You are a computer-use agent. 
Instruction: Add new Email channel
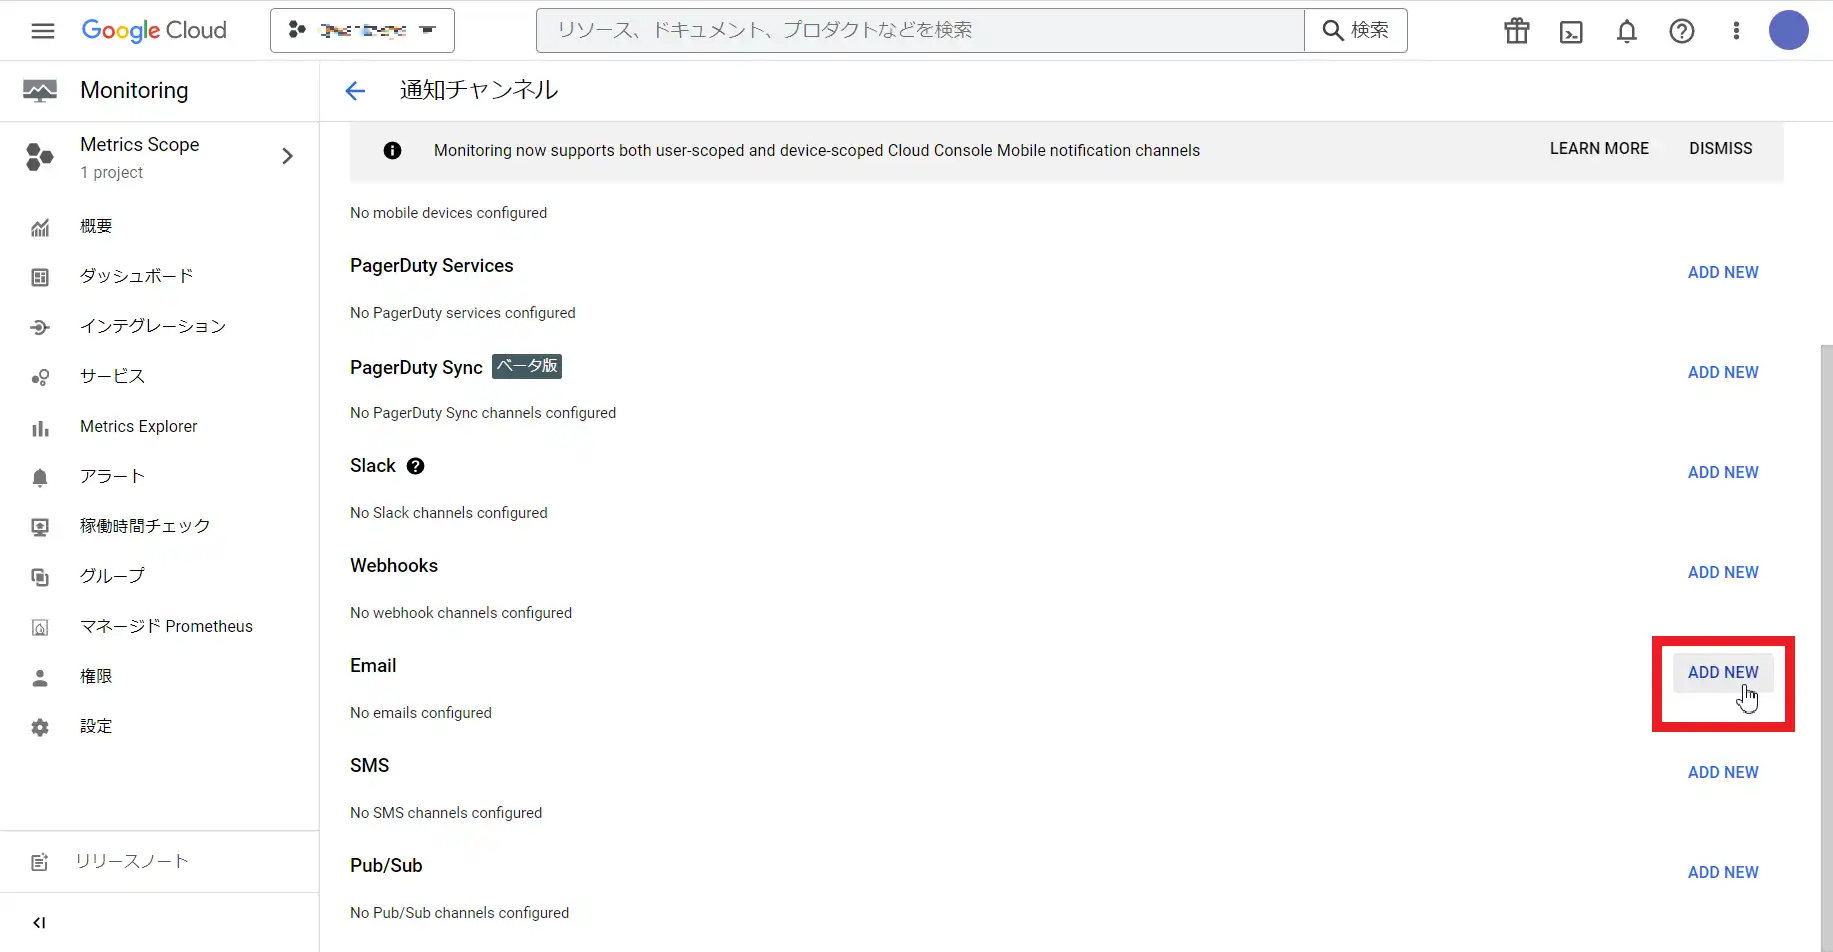pyautogui.click(x=1723, y=672)
